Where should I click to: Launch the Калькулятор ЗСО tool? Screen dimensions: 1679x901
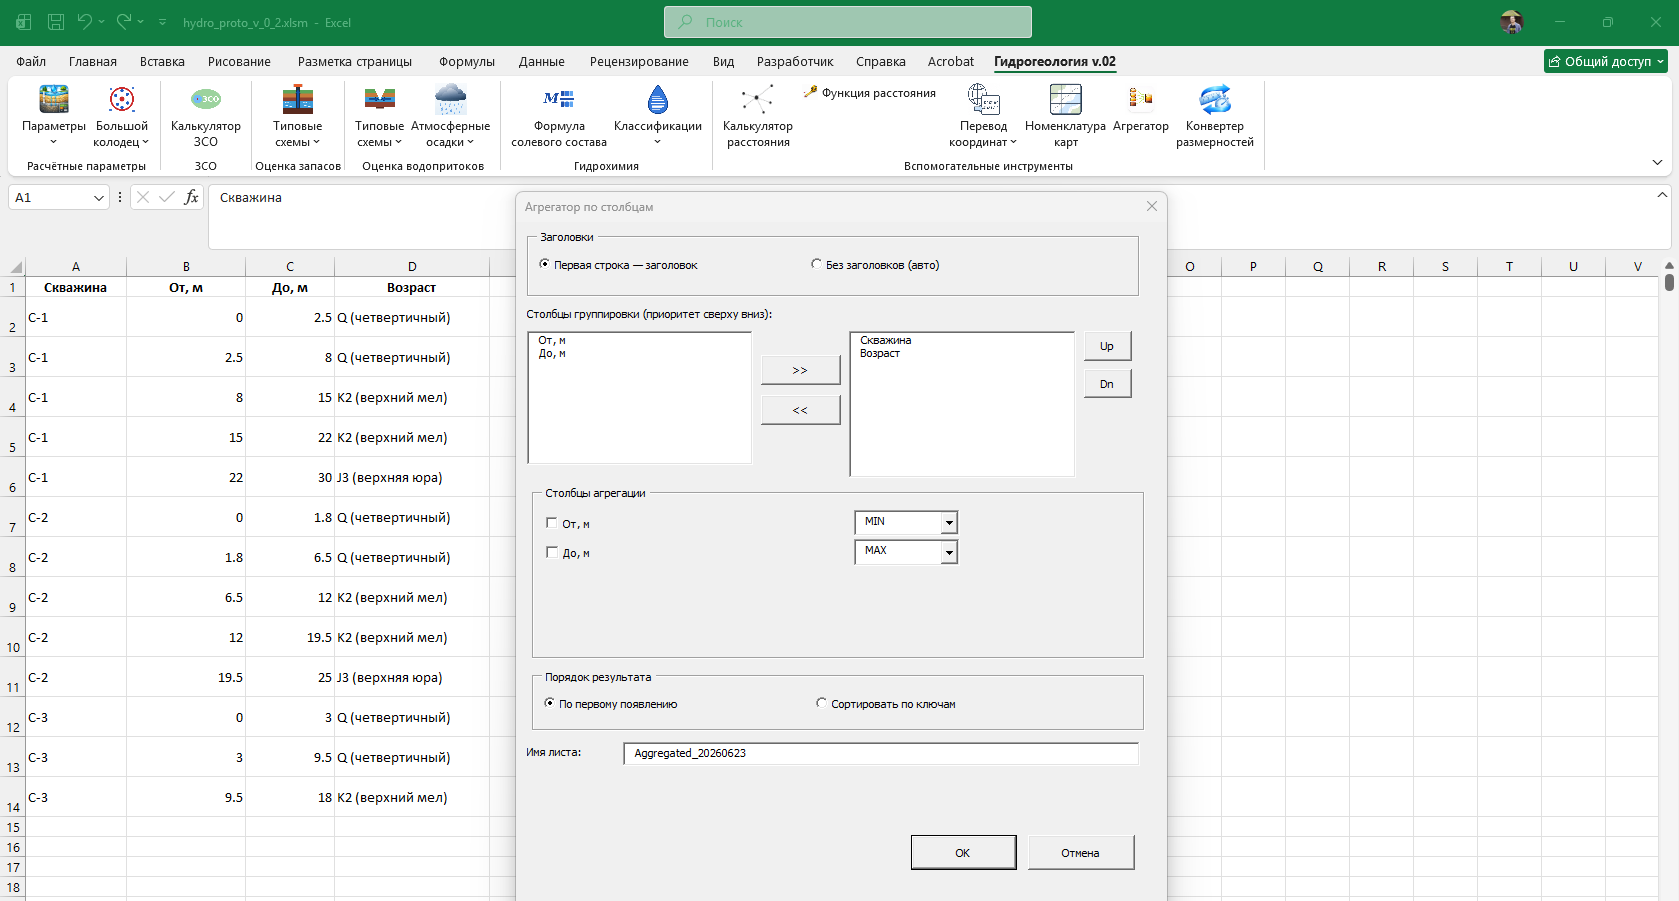click(205, 100)
